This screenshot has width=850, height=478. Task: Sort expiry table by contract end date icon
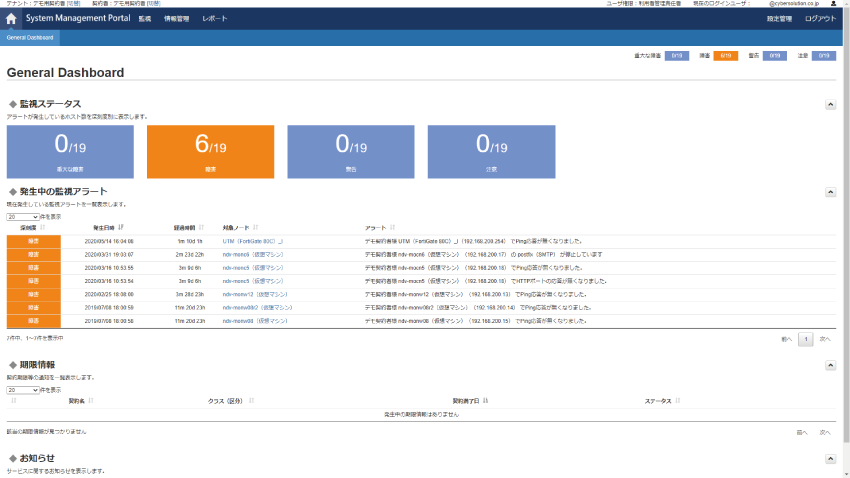tap(486, 401)
